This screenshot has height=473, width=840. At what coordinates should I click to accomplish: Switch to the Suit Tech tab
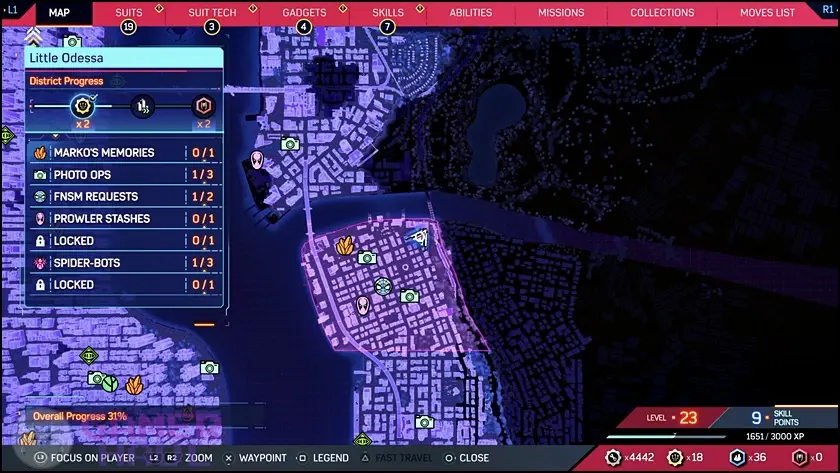pyautogui.click(x=212, y=12)
